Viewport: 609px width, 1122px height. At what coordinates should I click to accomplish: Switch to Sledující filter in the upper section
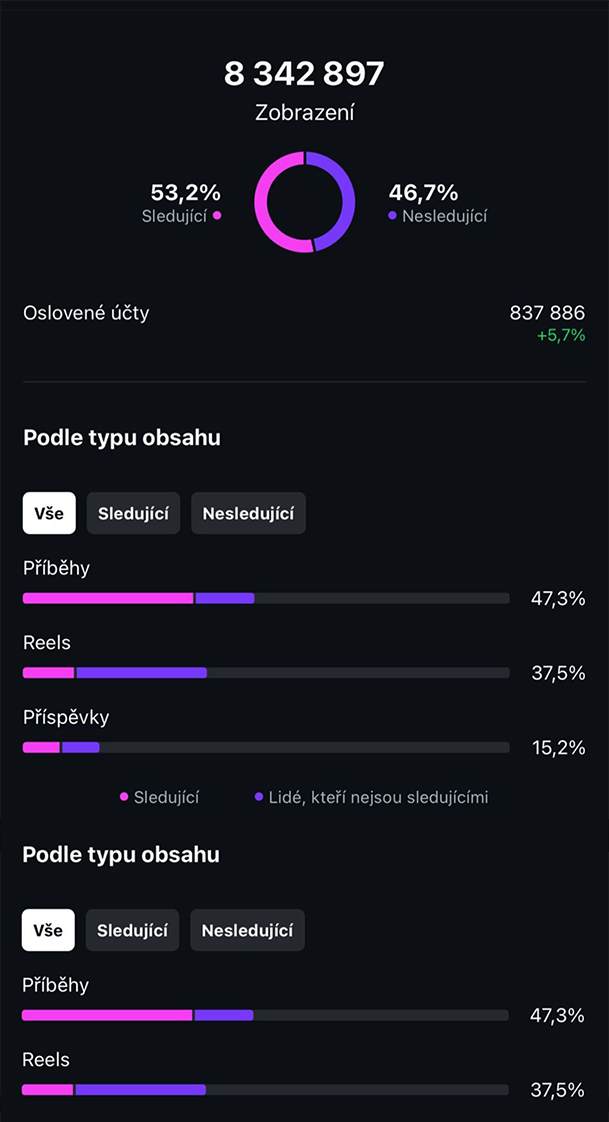133,514
